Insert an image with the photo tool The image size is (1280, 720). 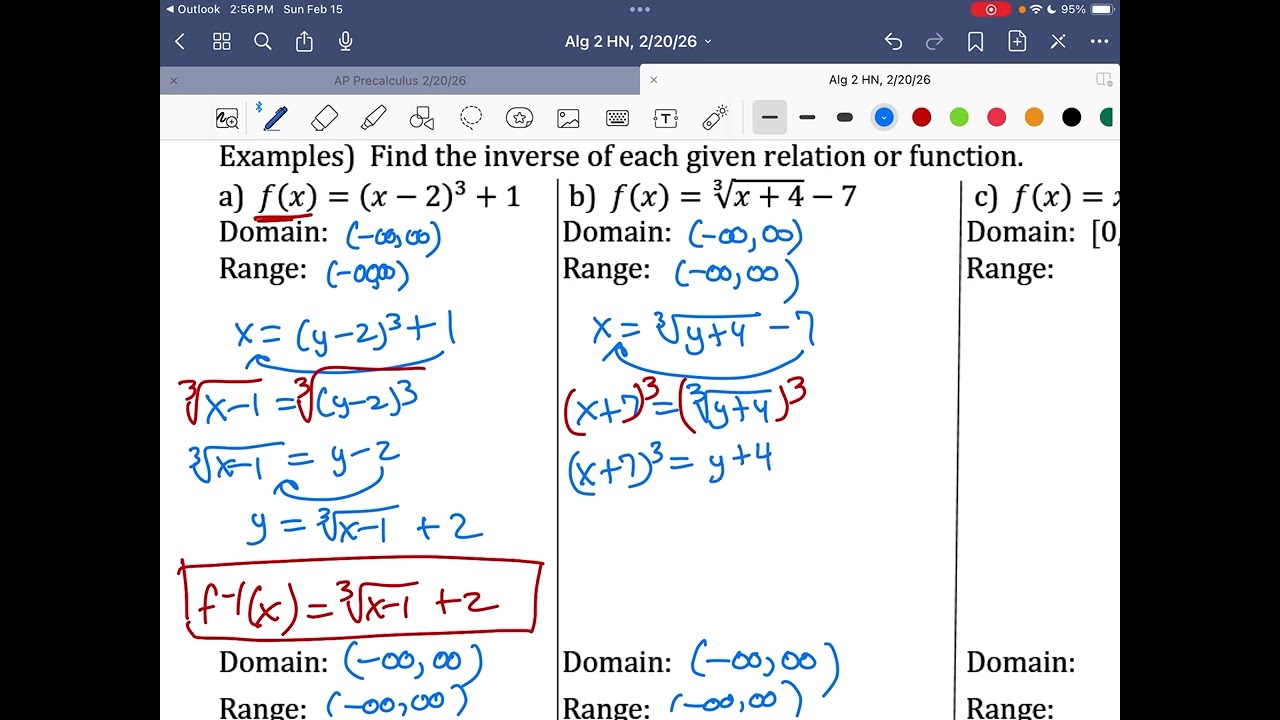pos(568,118)
